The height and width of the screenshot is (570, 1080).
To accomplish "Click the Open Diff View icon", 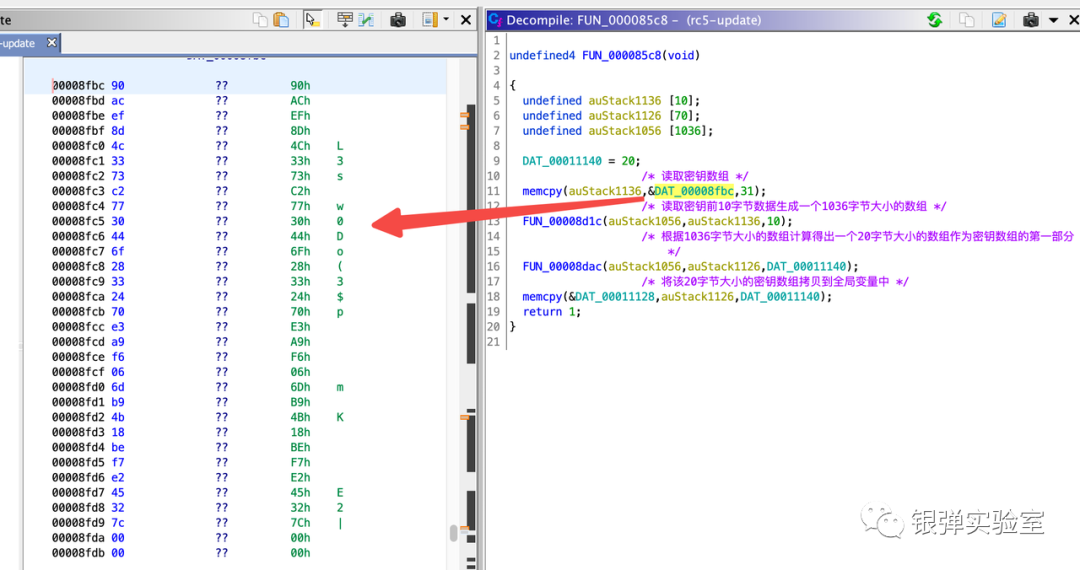I will click(x=366, y=20).
